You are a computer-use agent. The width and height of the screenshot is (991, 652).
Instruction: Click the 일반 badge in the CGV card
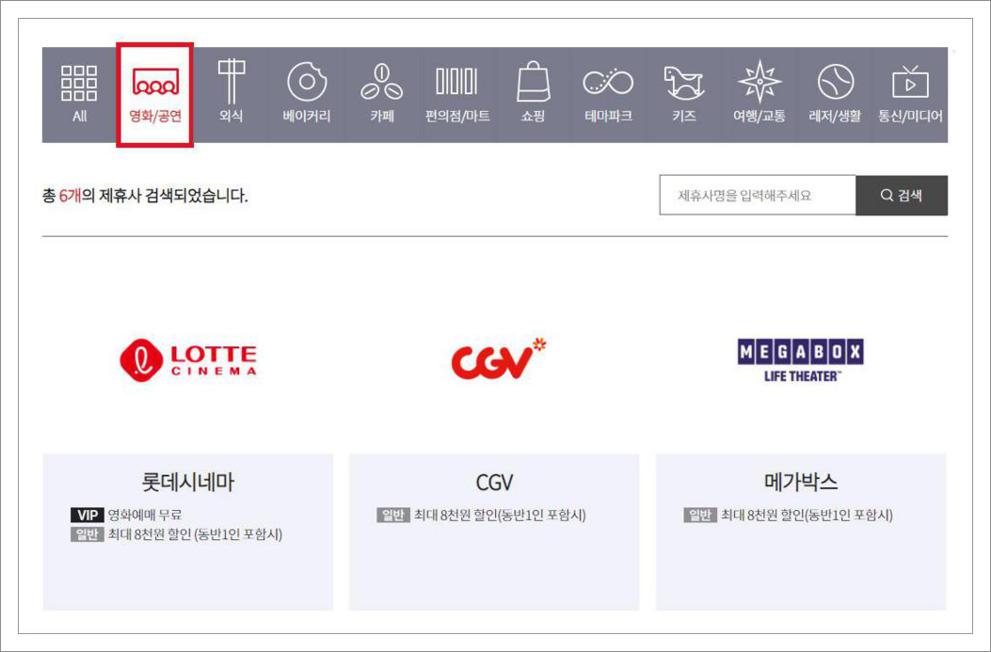393,515
